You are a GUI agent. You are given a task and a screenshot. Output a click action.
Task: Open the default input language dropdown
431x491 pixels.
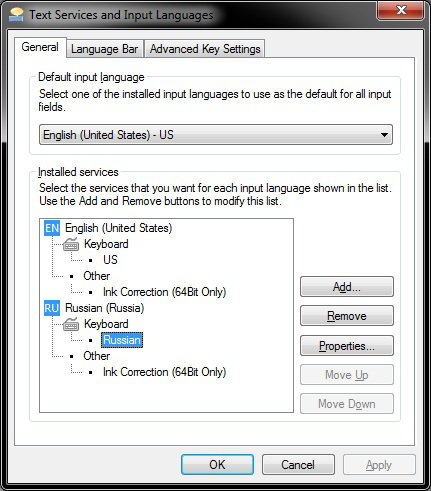pyautogui.click(x=216, y=135)
